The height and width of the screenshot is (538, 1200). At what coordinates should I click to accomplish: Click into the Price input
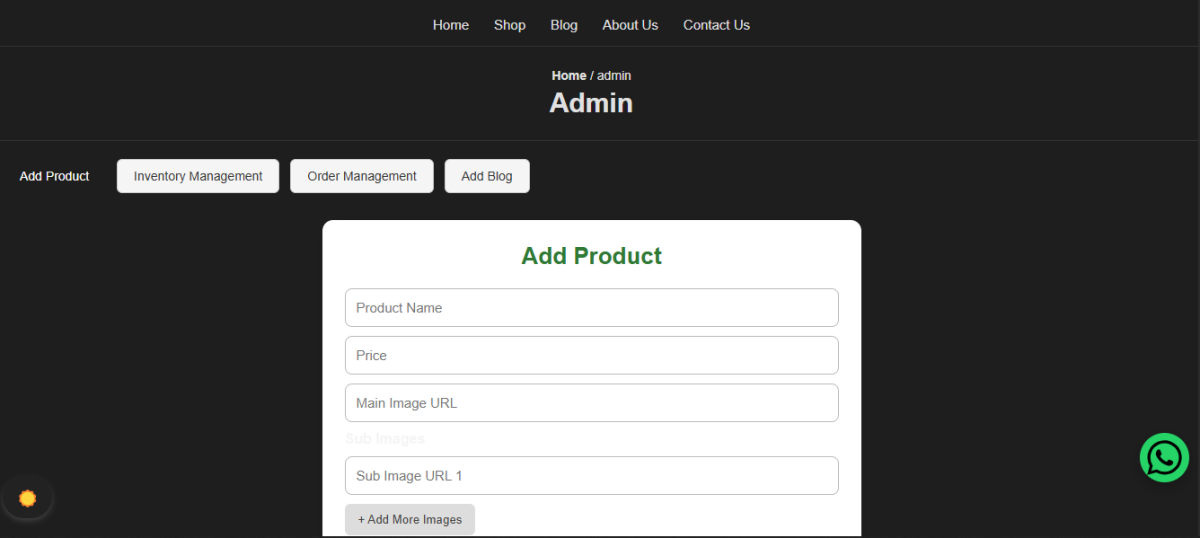(x=591, y=355)
